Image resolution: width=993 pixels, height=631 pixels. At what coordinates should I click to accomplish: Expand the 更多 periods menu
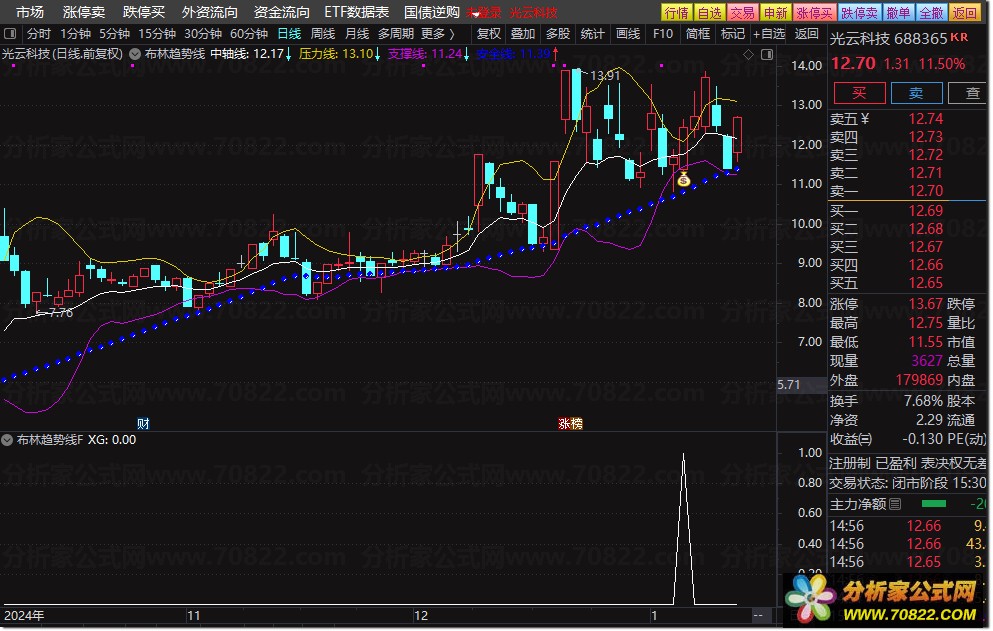click(438, 34)
